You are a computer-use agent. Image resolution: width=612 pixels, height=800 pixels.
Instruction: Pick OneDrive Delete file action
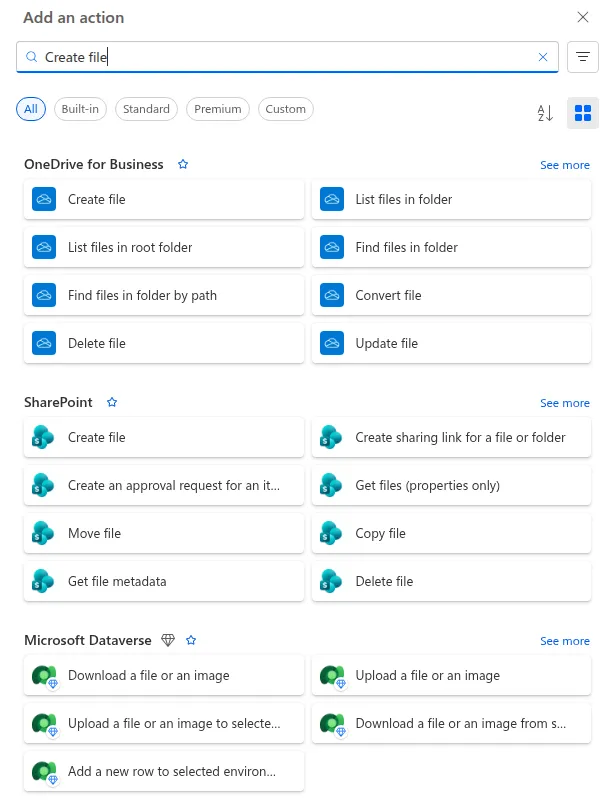coord(164,343)
